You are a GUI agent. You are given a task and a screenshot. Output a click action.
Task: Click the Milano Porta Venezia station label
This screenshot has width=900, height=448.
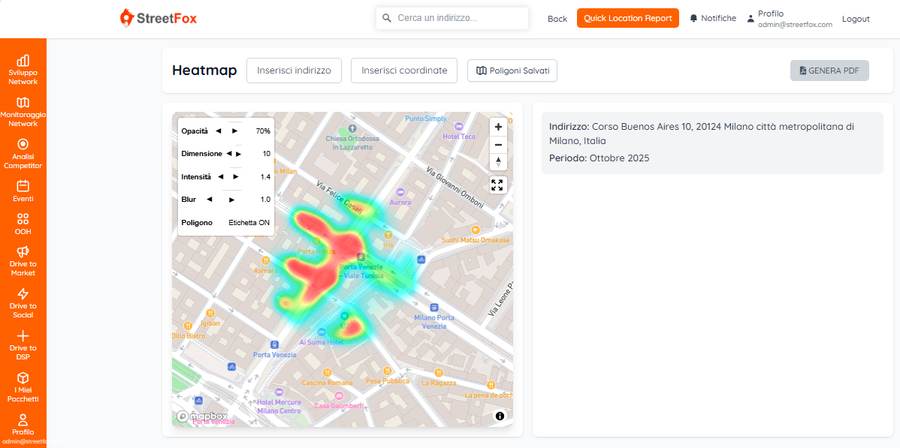(435, 322)
